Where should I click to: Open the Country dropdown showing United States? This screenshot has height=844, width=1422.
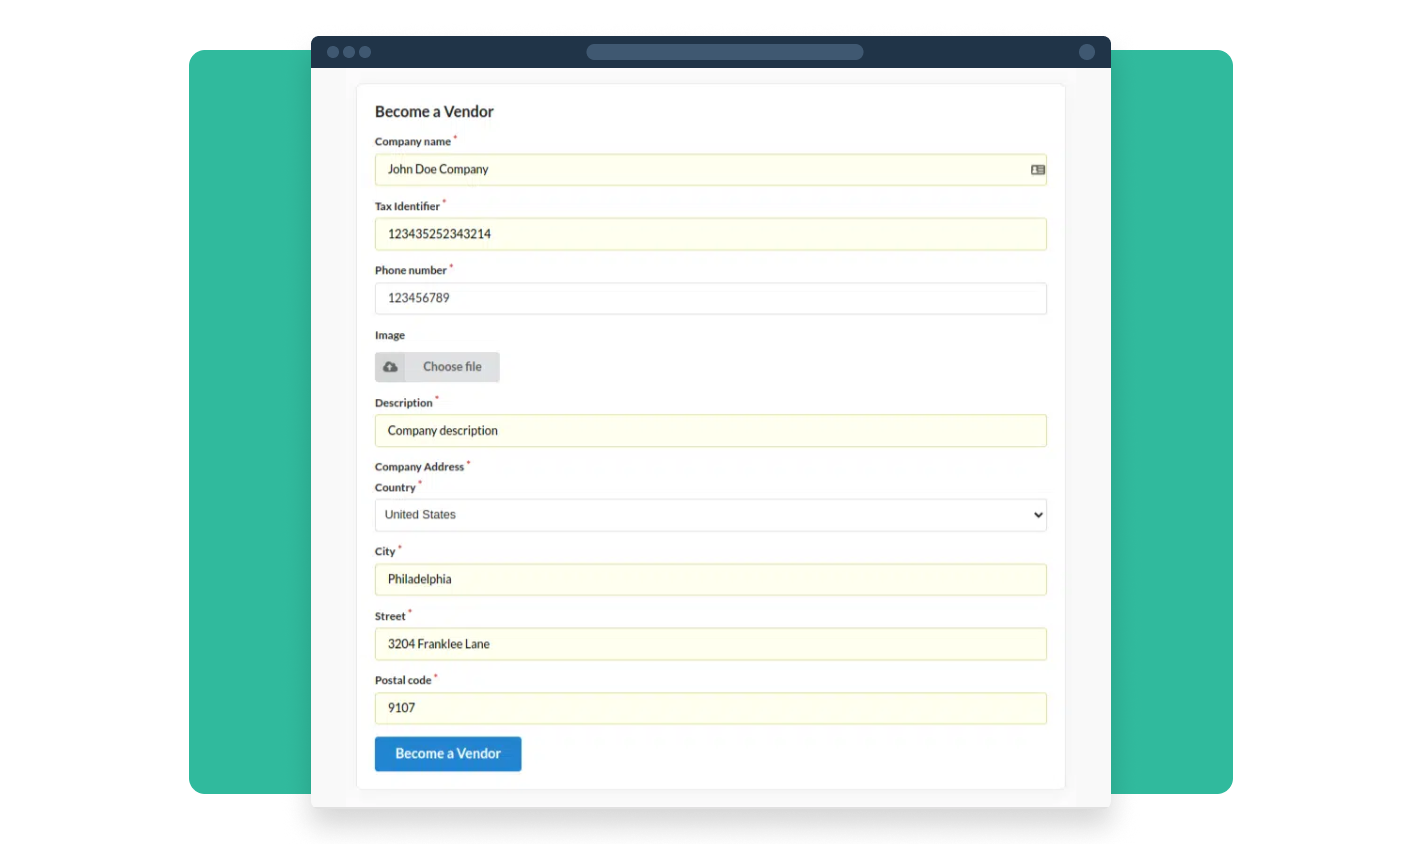coord(710,514)
